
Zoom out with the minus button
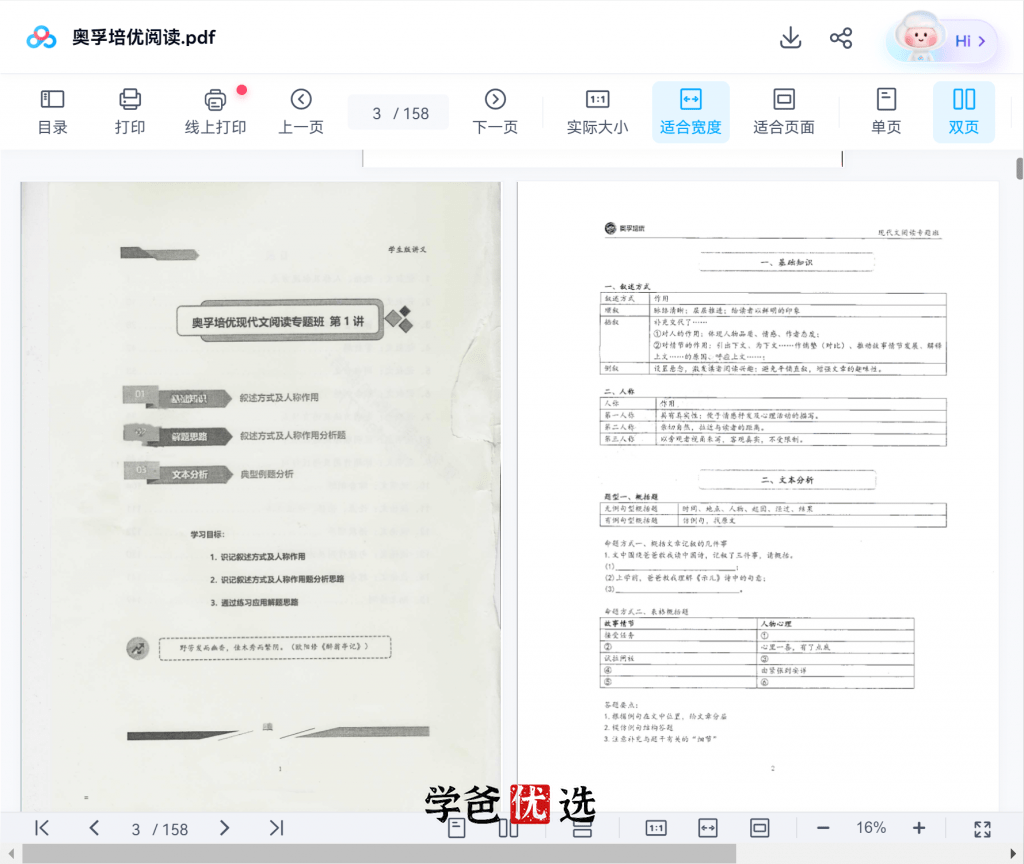823,828
